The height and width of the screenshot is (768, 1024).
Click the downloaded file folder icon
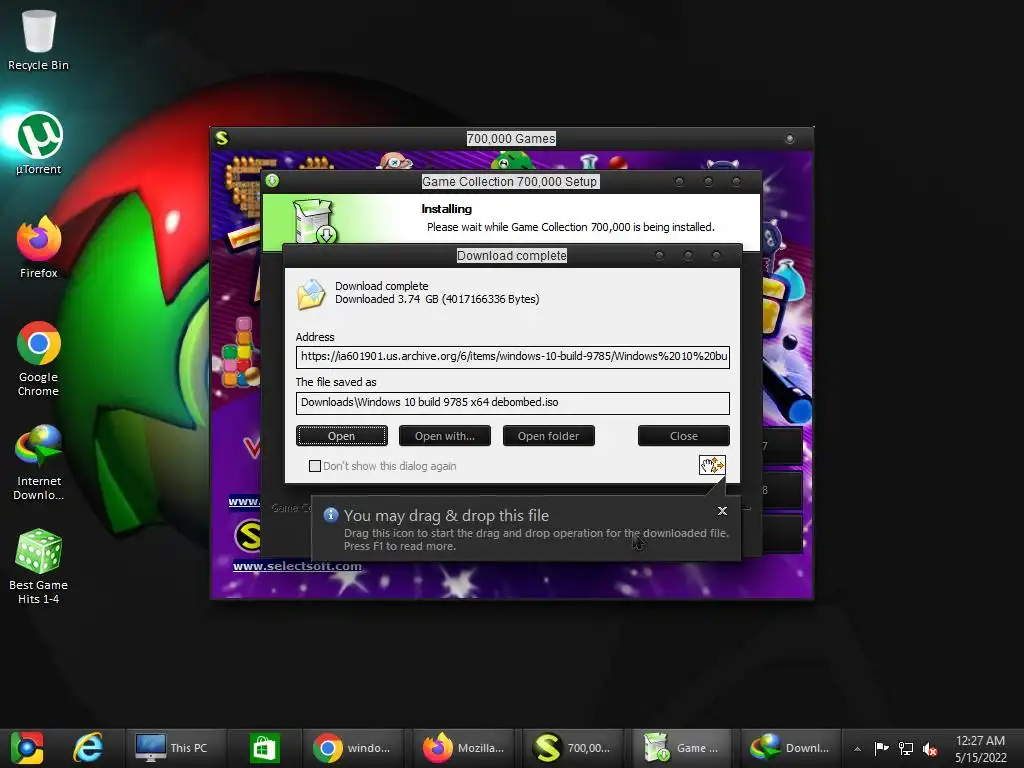[x=312, y=294]
